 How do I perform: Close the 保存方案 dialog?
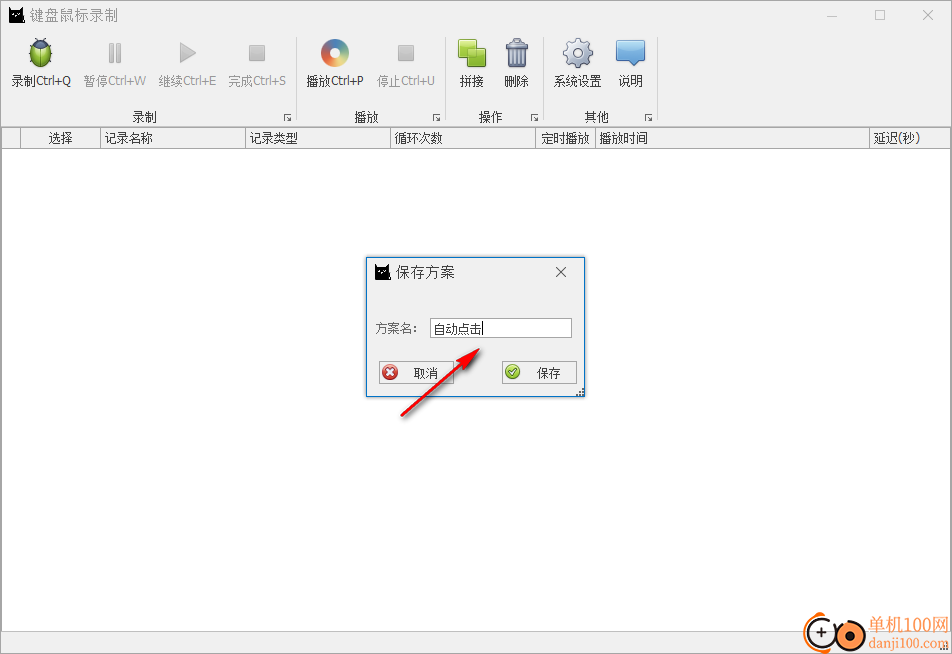pyautogui.click(x=561, y=273)
